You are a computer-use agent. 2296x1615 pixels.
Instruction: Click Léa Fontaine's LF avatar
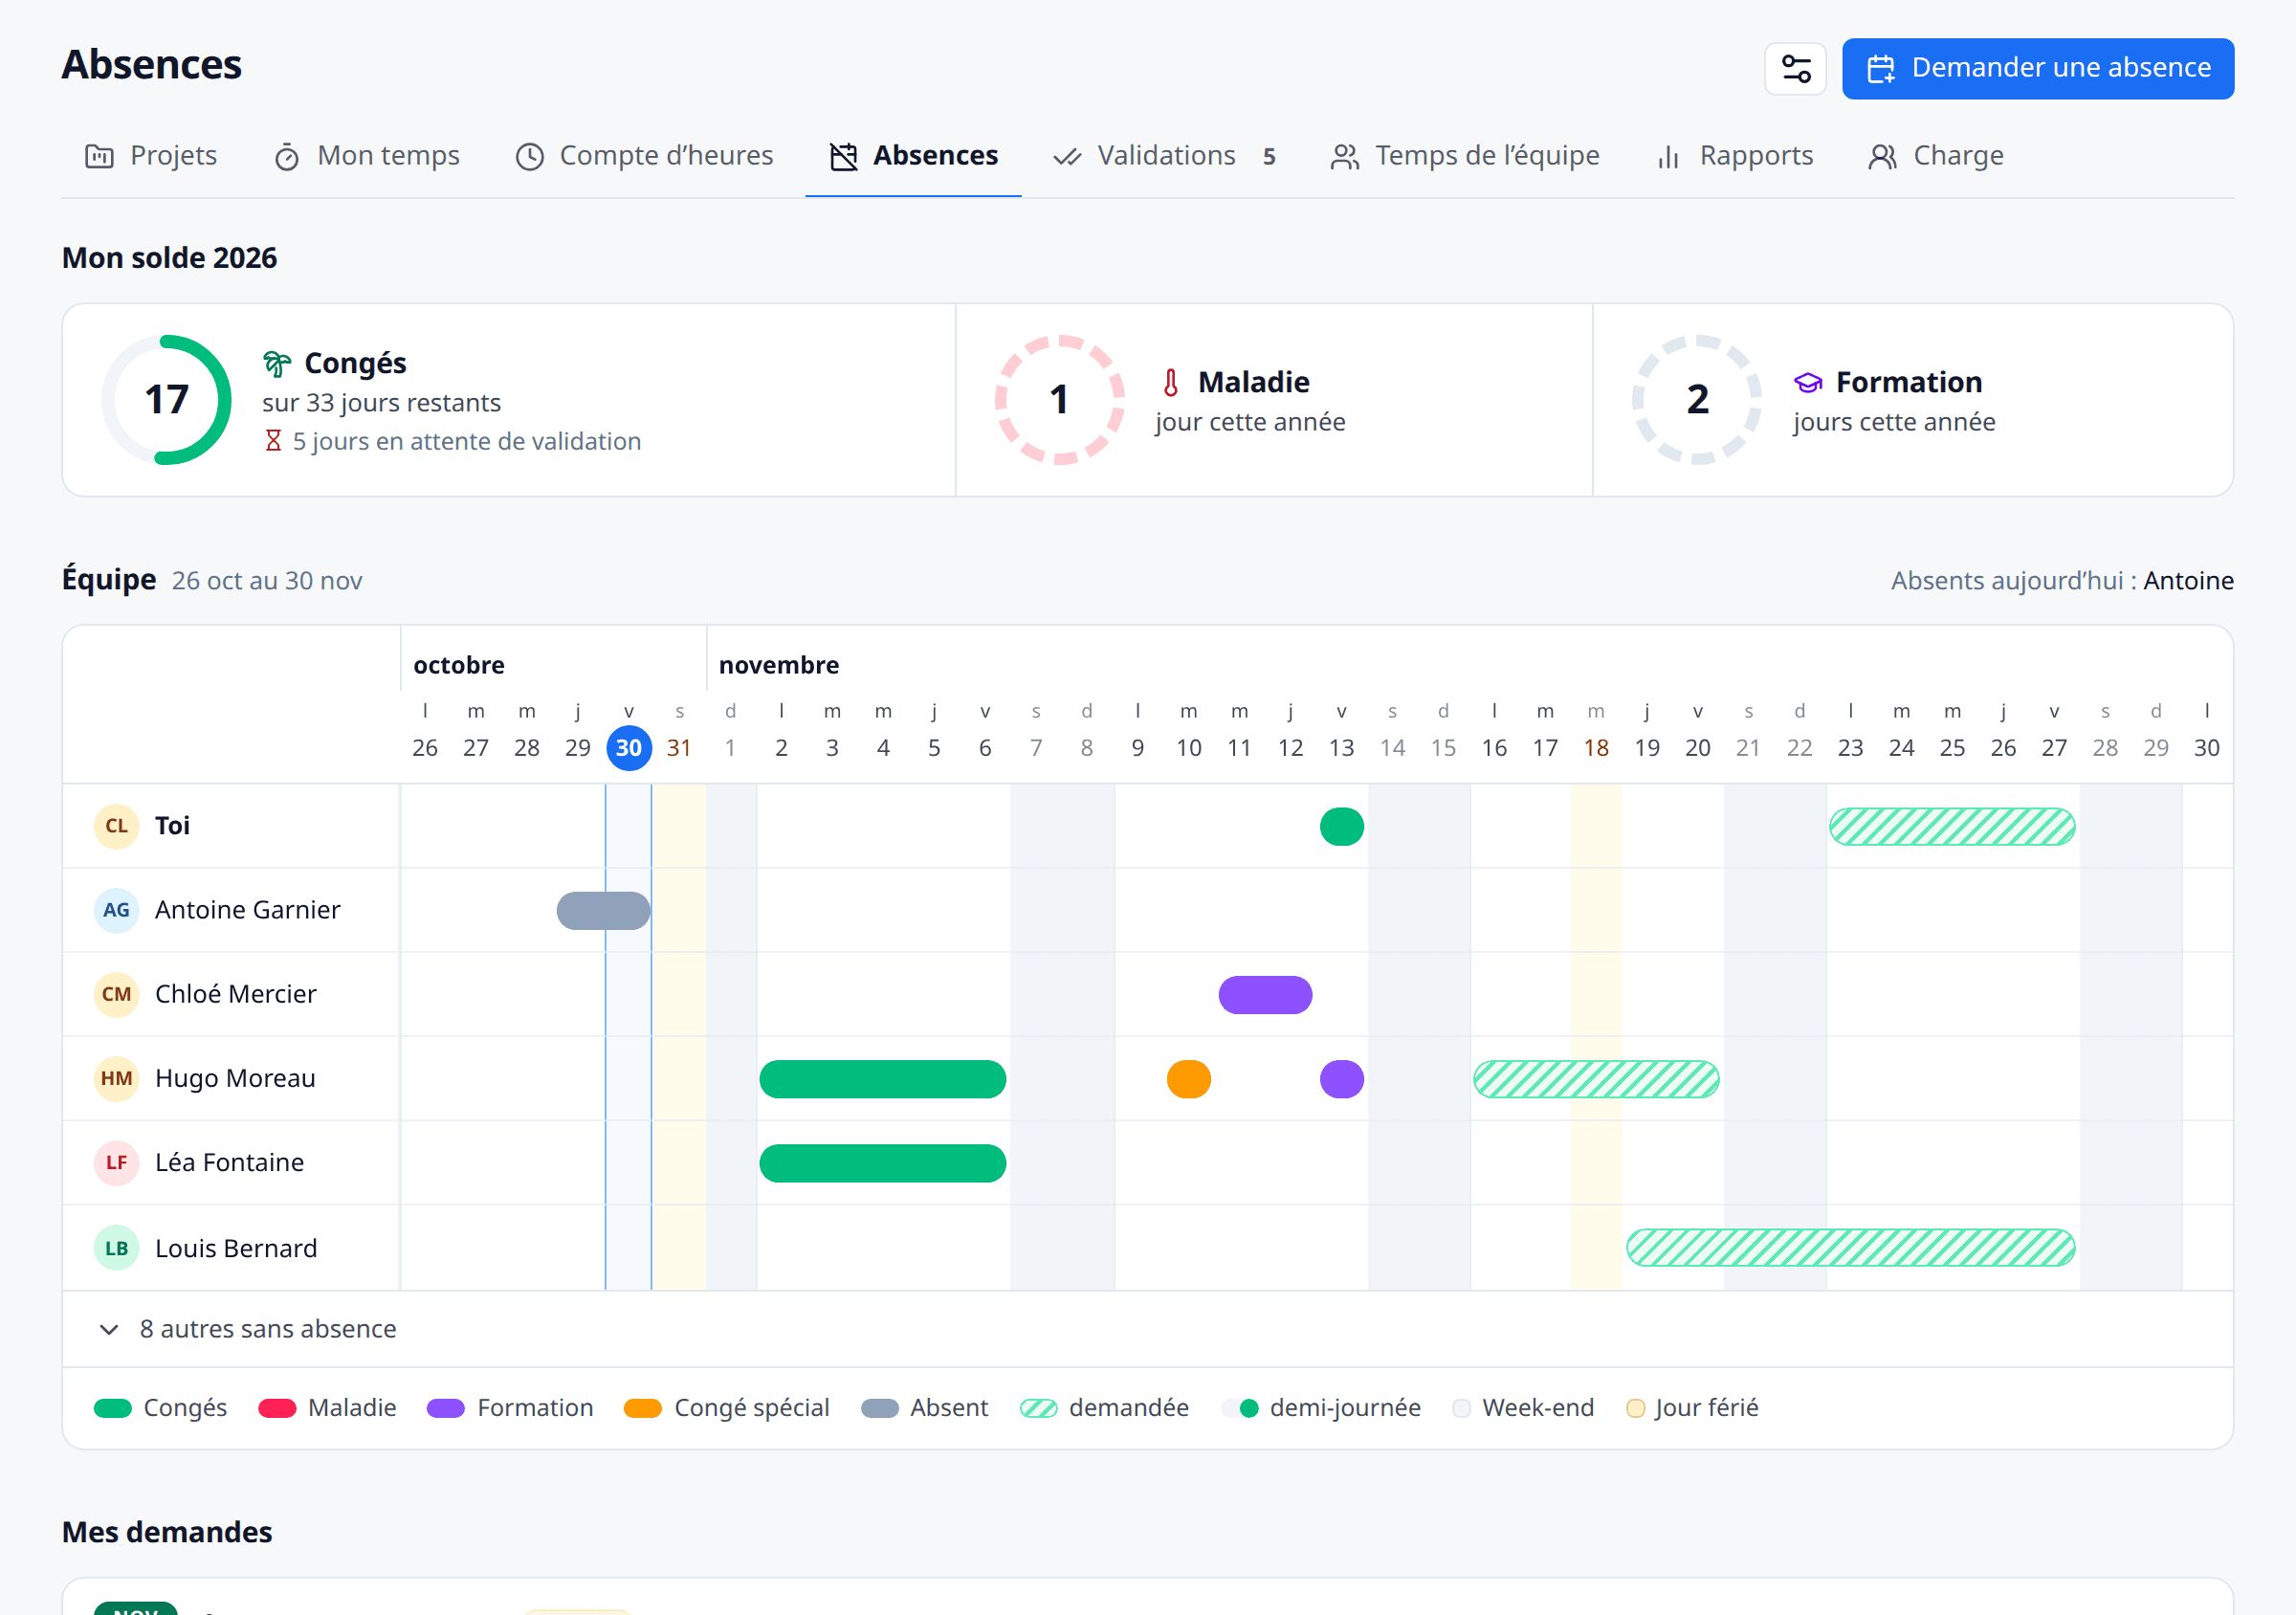point(116,1162)
